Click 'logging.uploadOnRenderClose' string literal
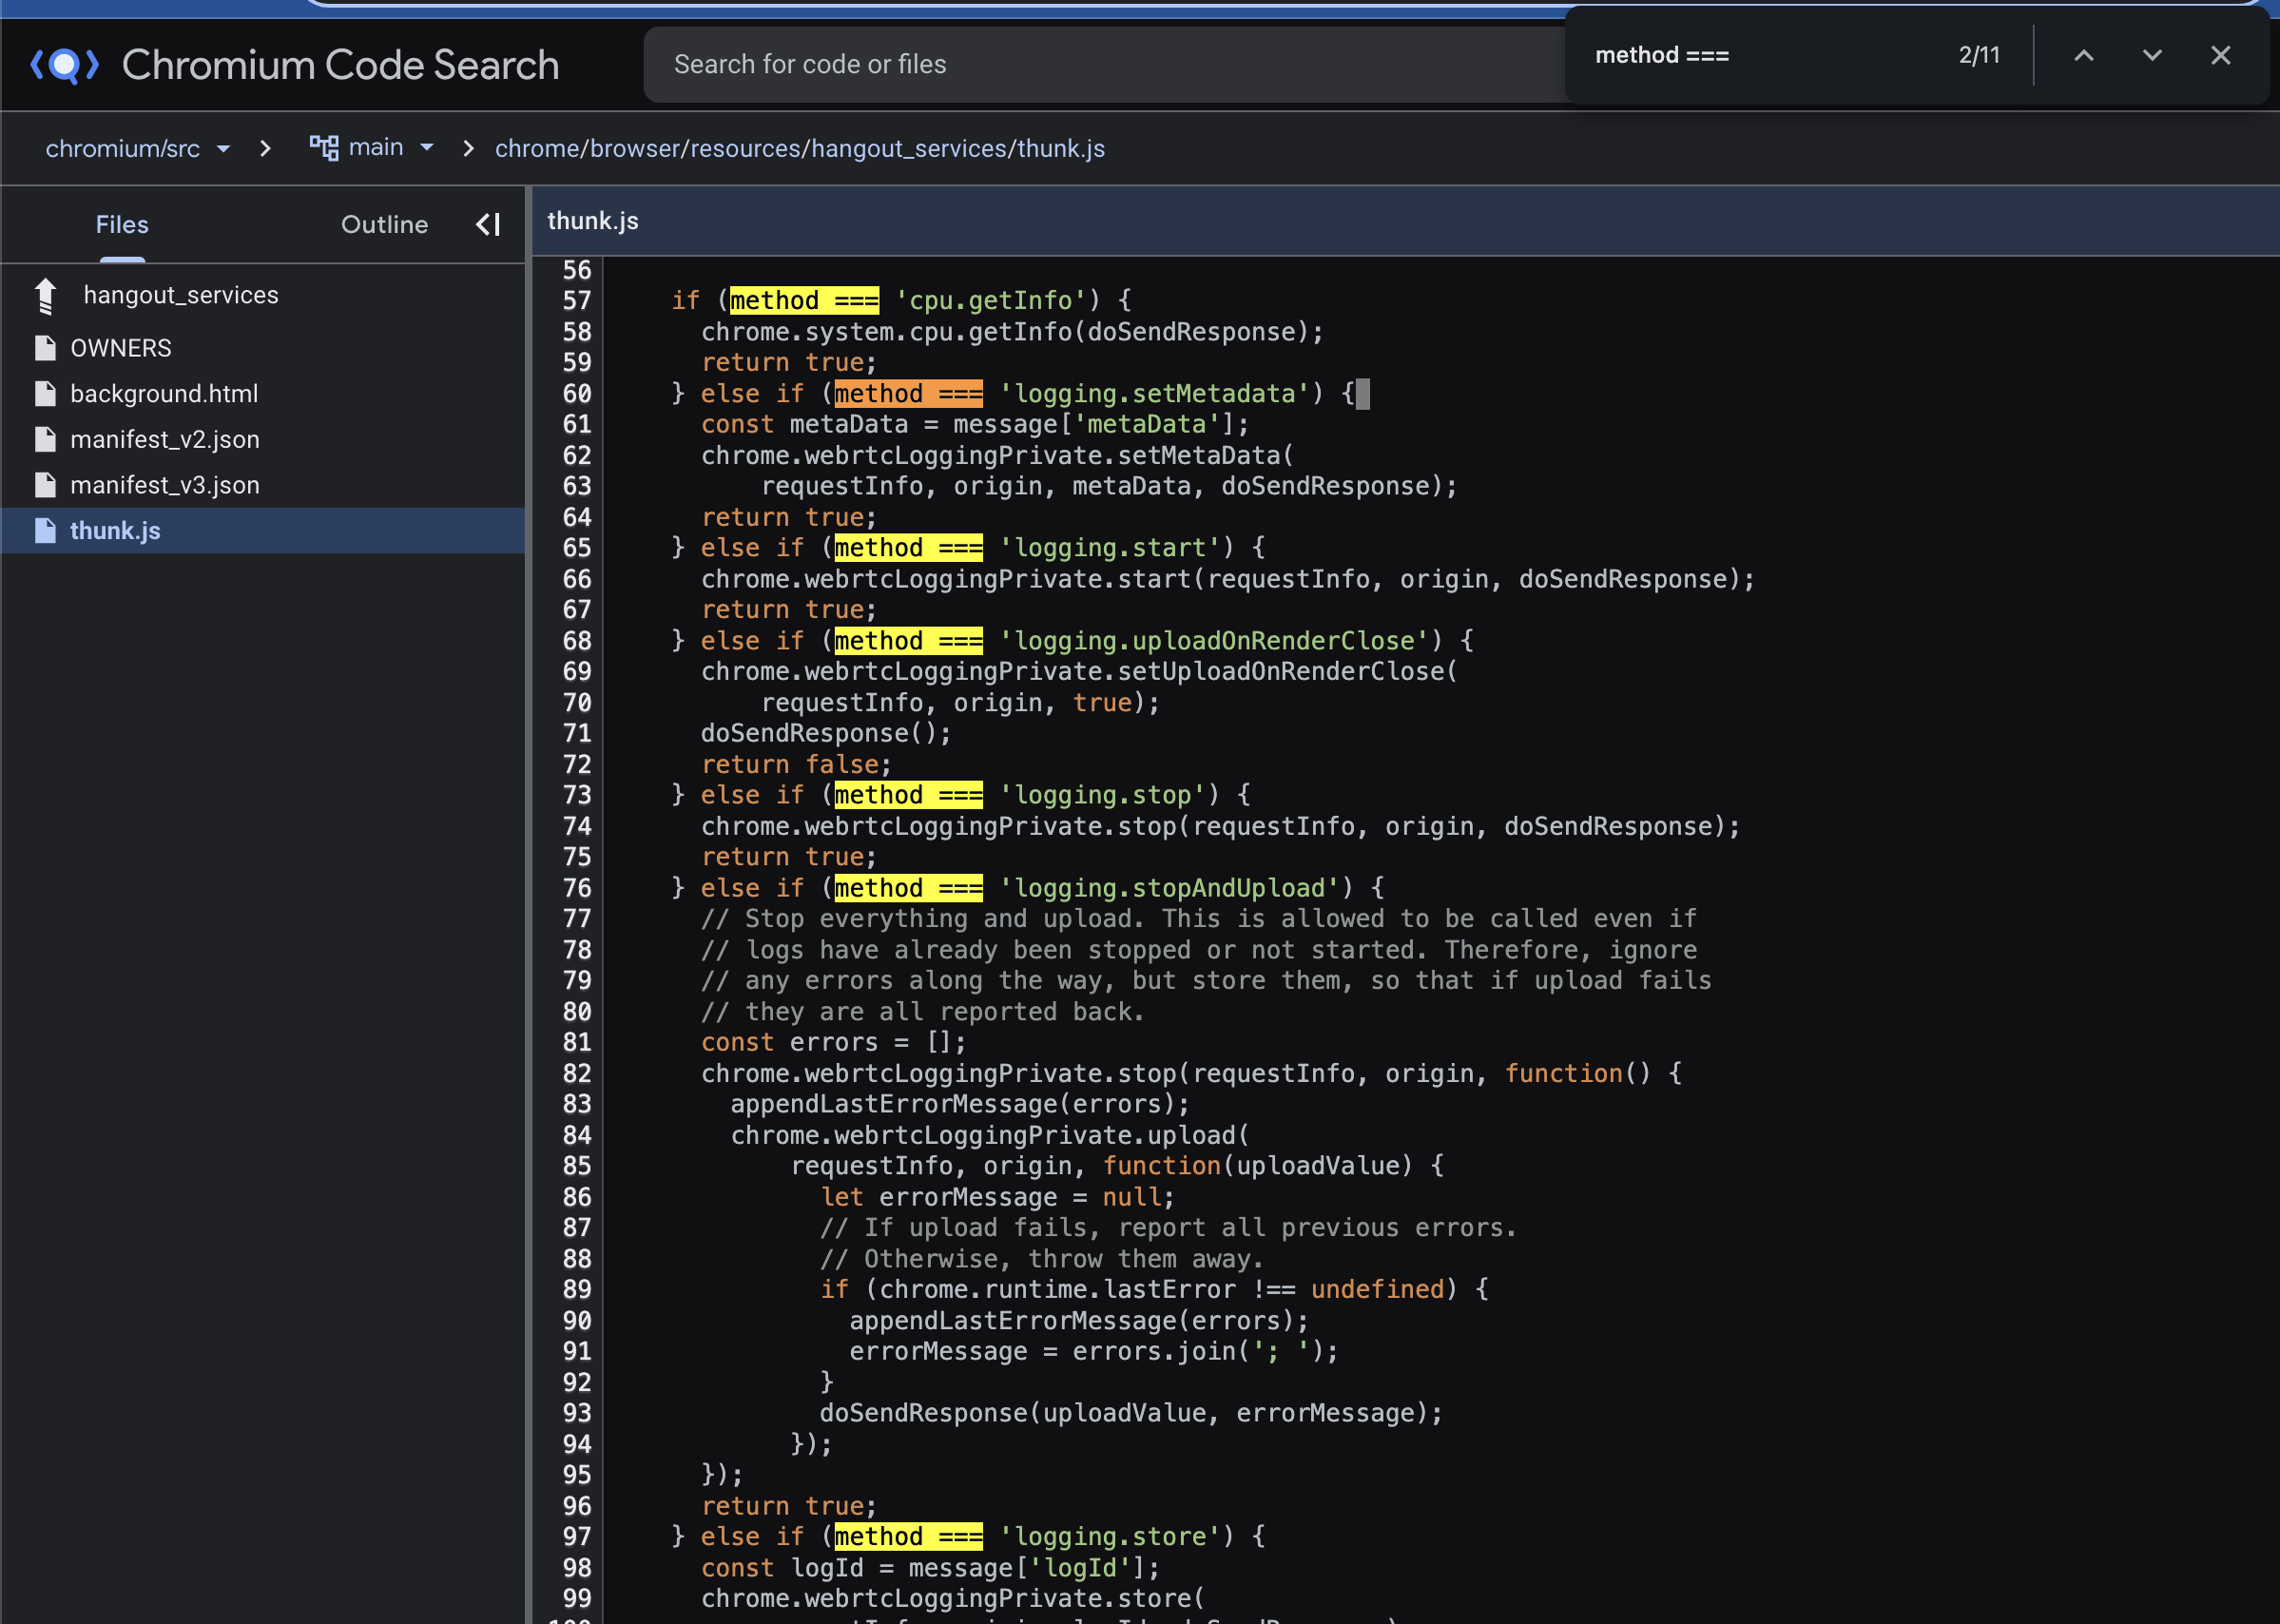Screen dimensions: 2280x1624 1214,641
